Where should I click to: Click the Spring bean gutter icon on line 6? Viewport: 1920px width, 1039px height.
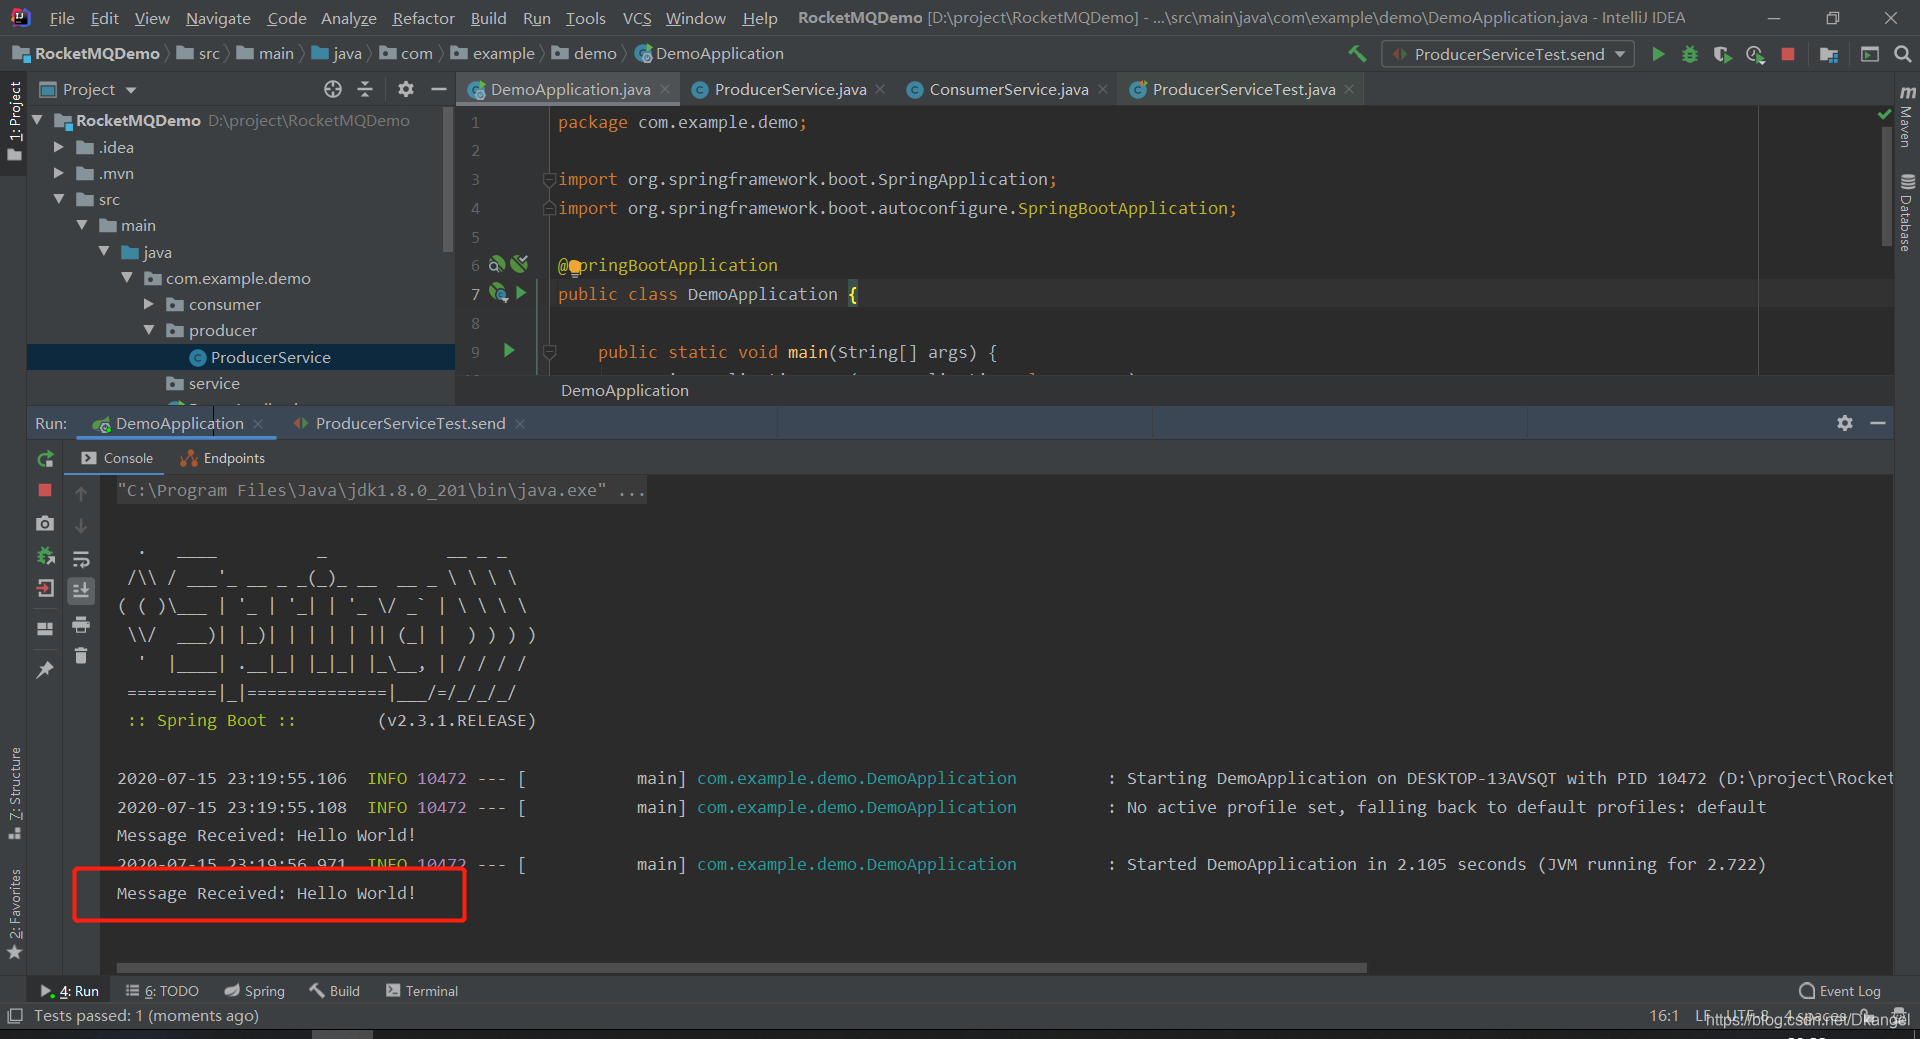click(x=497, y=264)
